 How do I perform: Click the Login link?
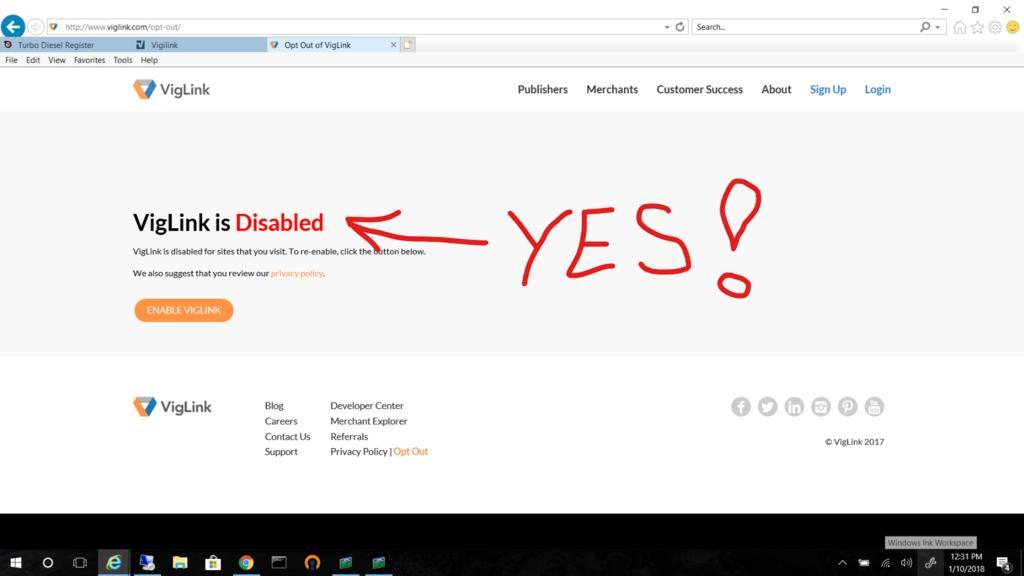click(877, 89)
